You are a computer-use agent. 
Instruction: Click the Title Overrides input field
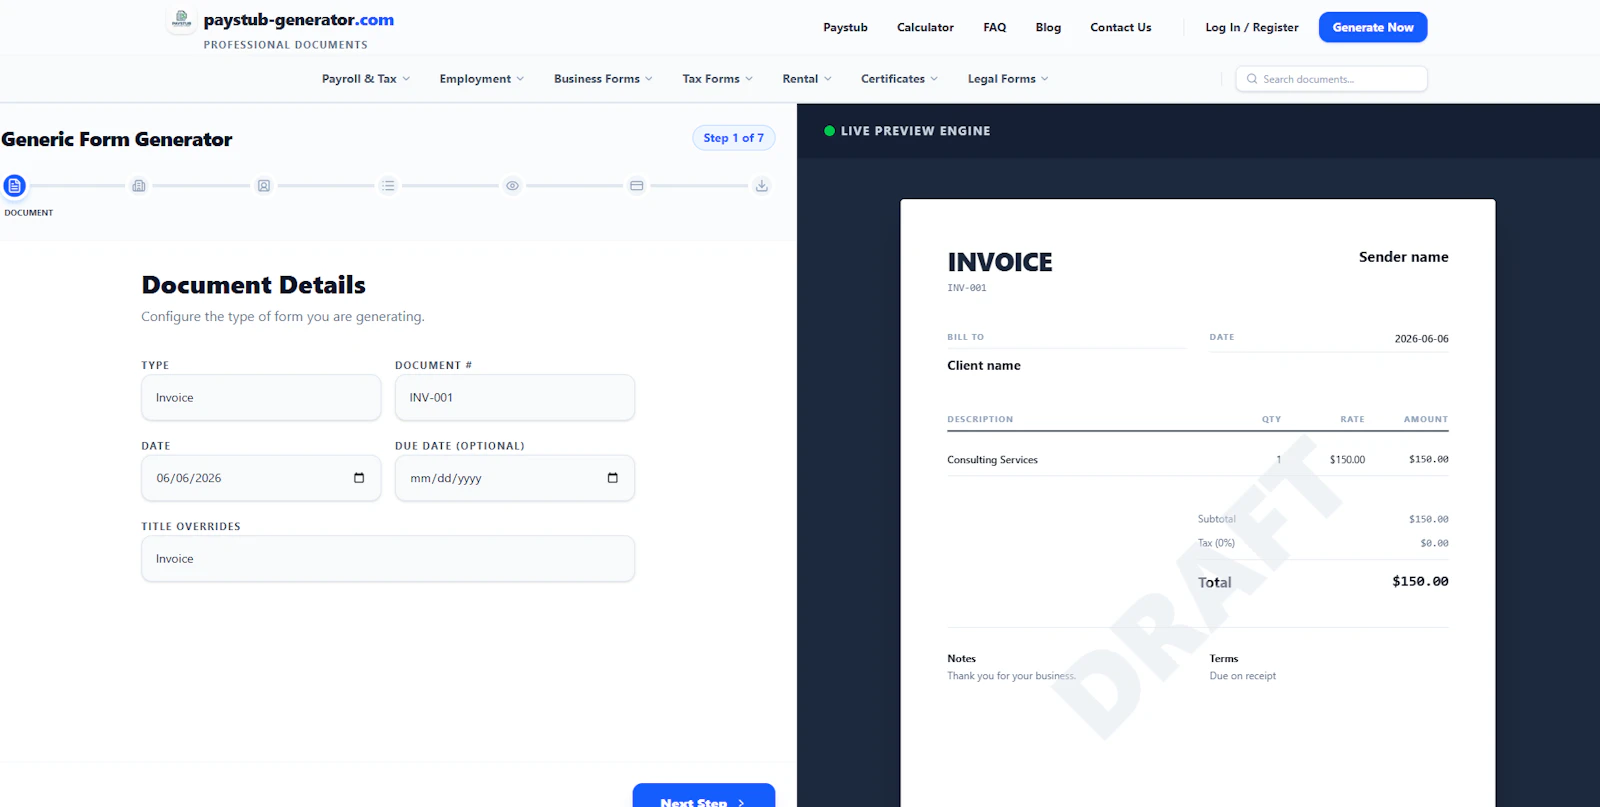pyautogui.click(x=388, y=559)
